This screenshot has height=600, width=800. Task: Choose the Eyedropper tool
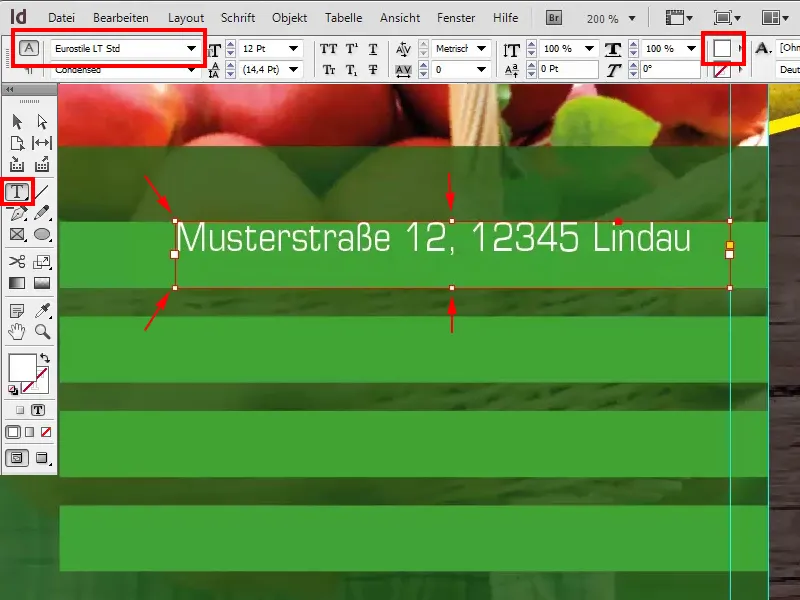[x=42, y=310]
